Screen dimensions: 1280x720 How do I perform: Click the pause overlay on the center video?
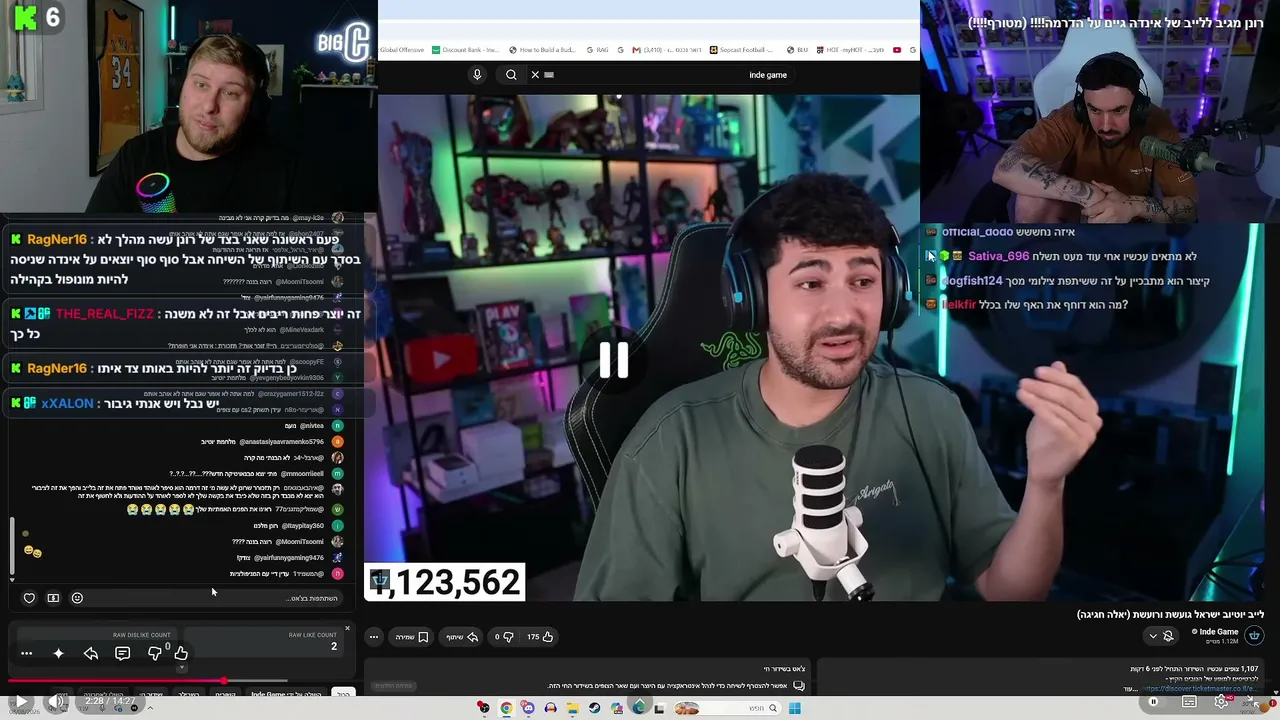(614, 360)
